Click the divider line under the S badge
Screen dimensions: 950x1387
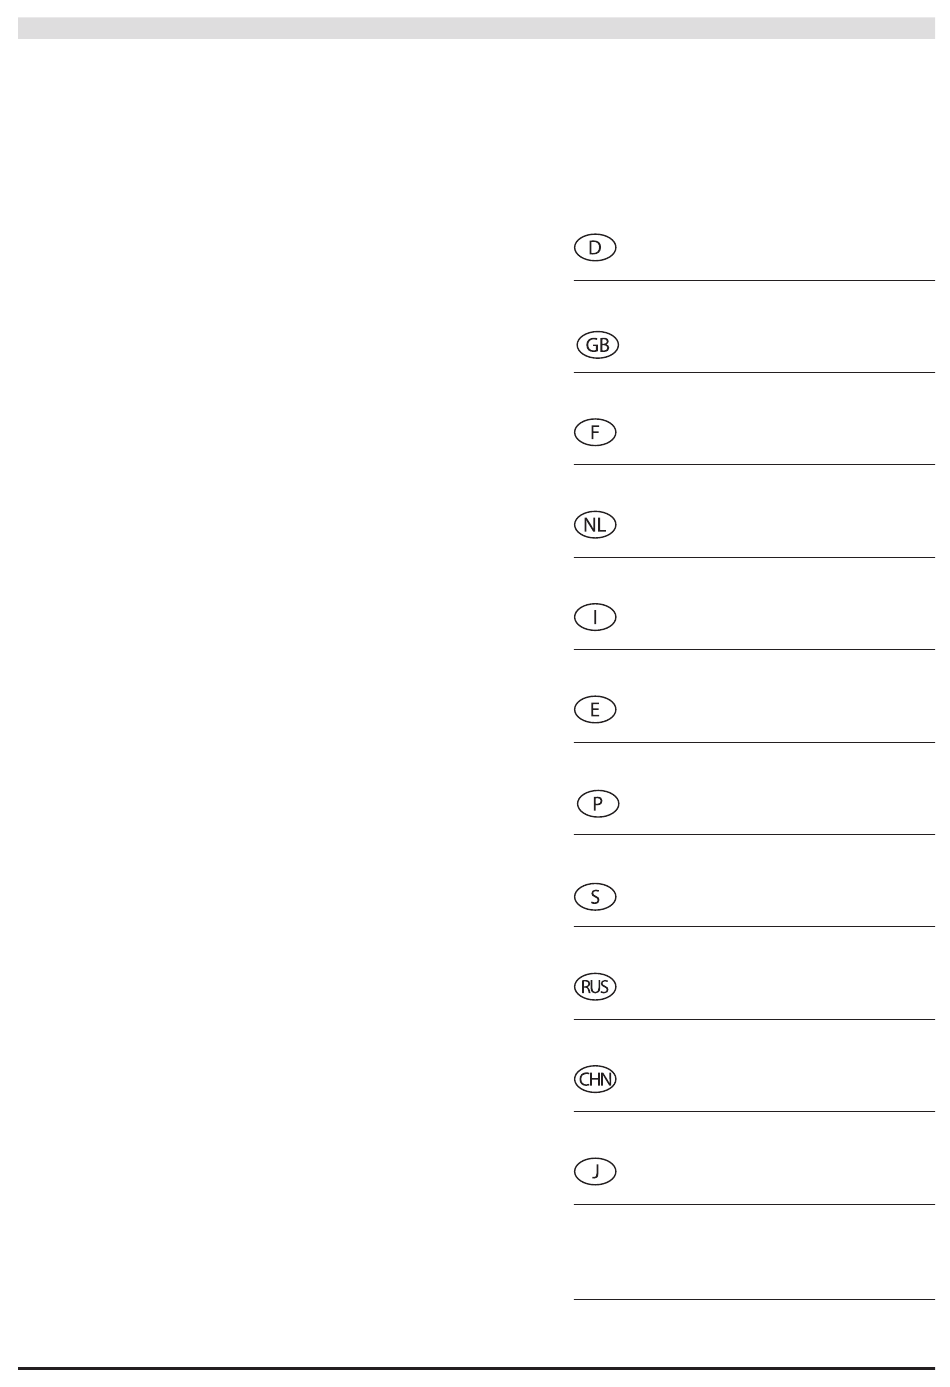point(754,927)
